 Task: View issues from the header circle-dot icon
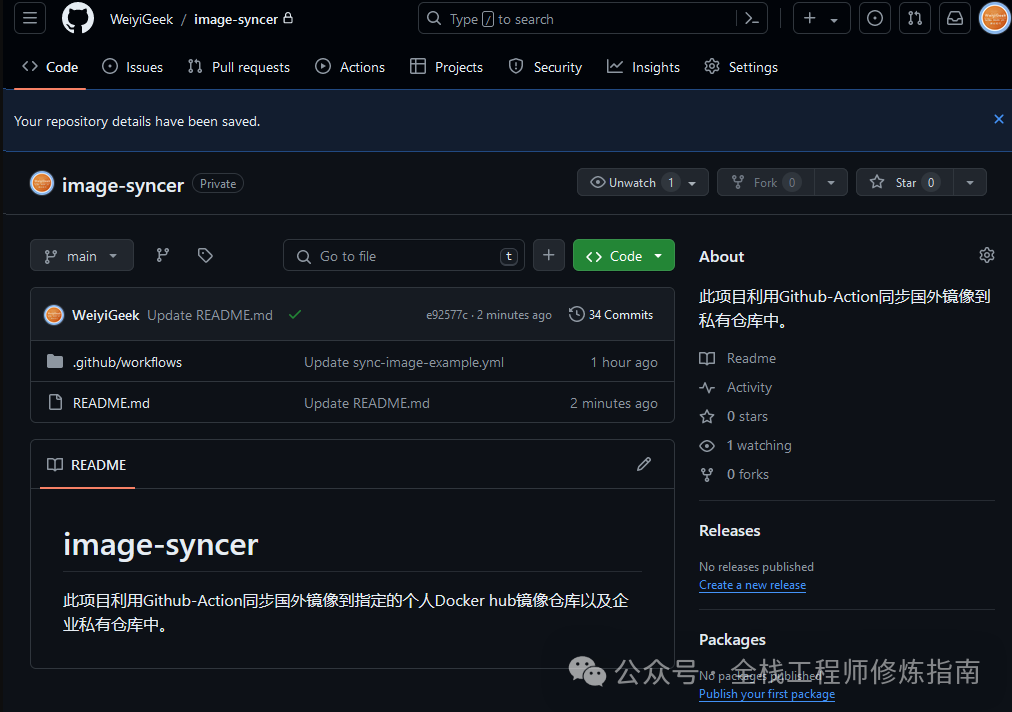[875, 19]
